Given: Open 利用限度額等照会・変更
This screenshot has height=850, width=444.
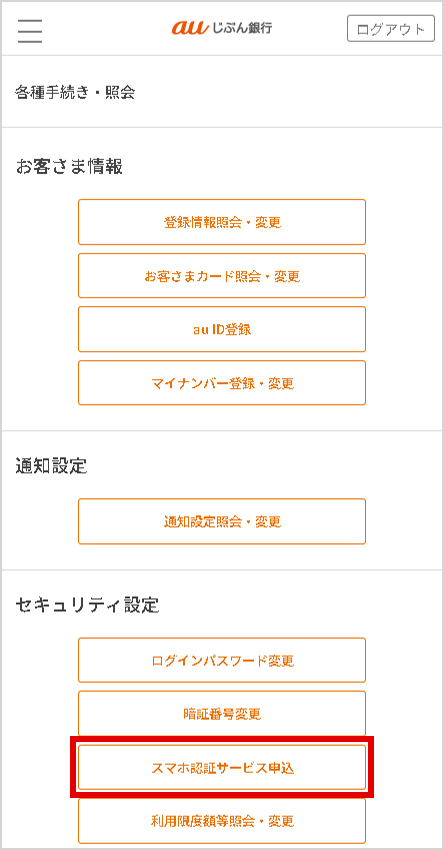Looking at the screenshot, I should coord(222,821).
